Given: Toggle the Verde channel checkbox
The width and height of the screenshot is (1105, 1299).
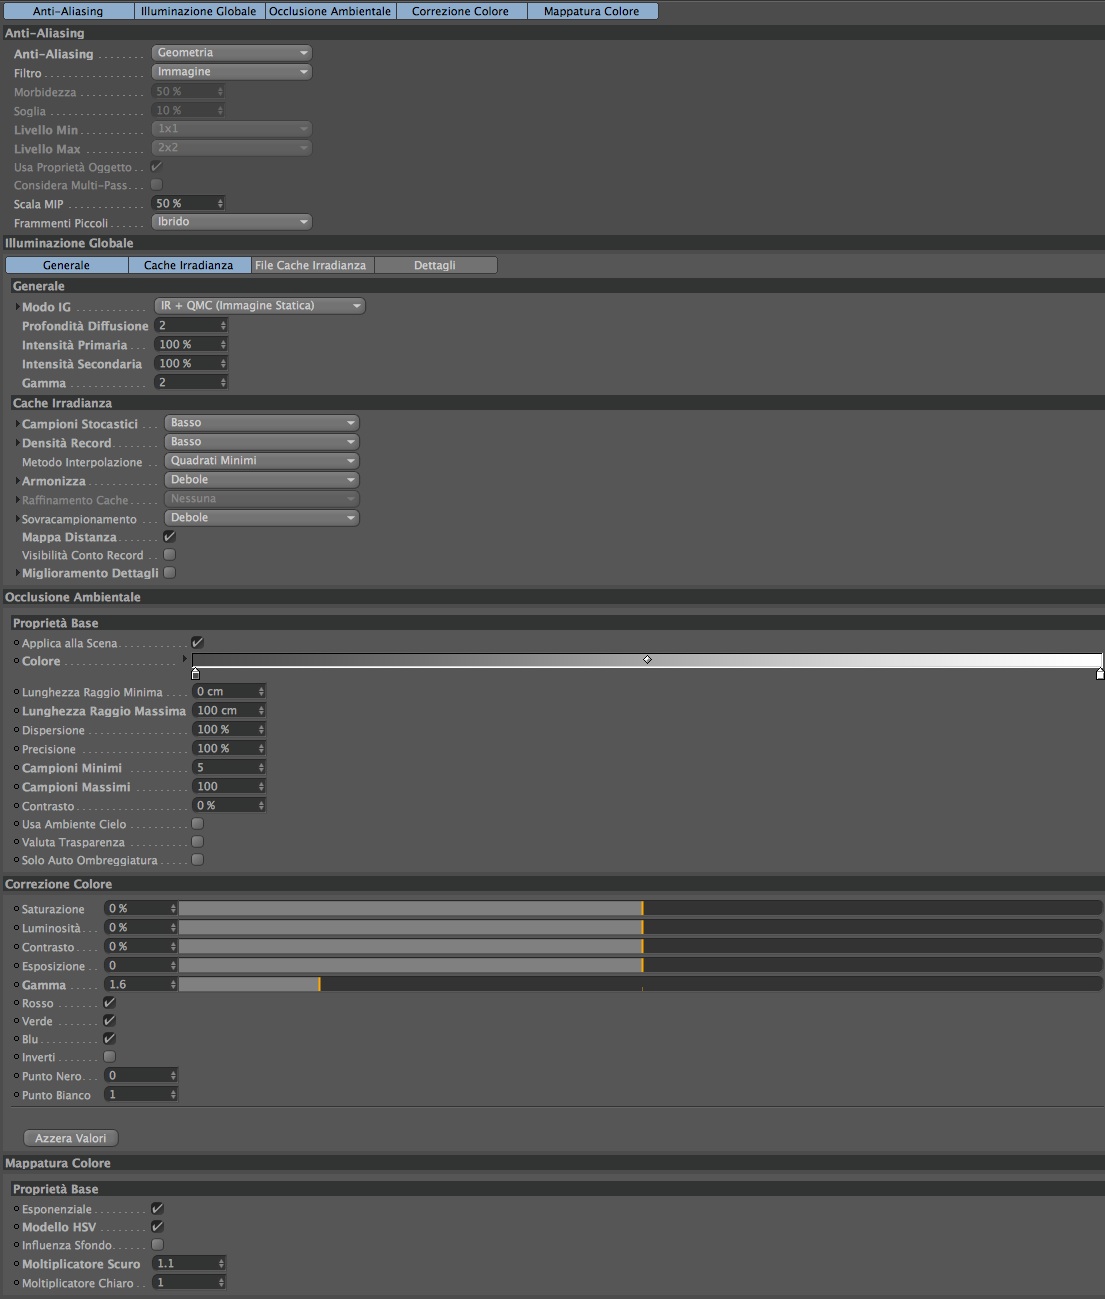Looking at the screenshot, I should coord(109,1021).
